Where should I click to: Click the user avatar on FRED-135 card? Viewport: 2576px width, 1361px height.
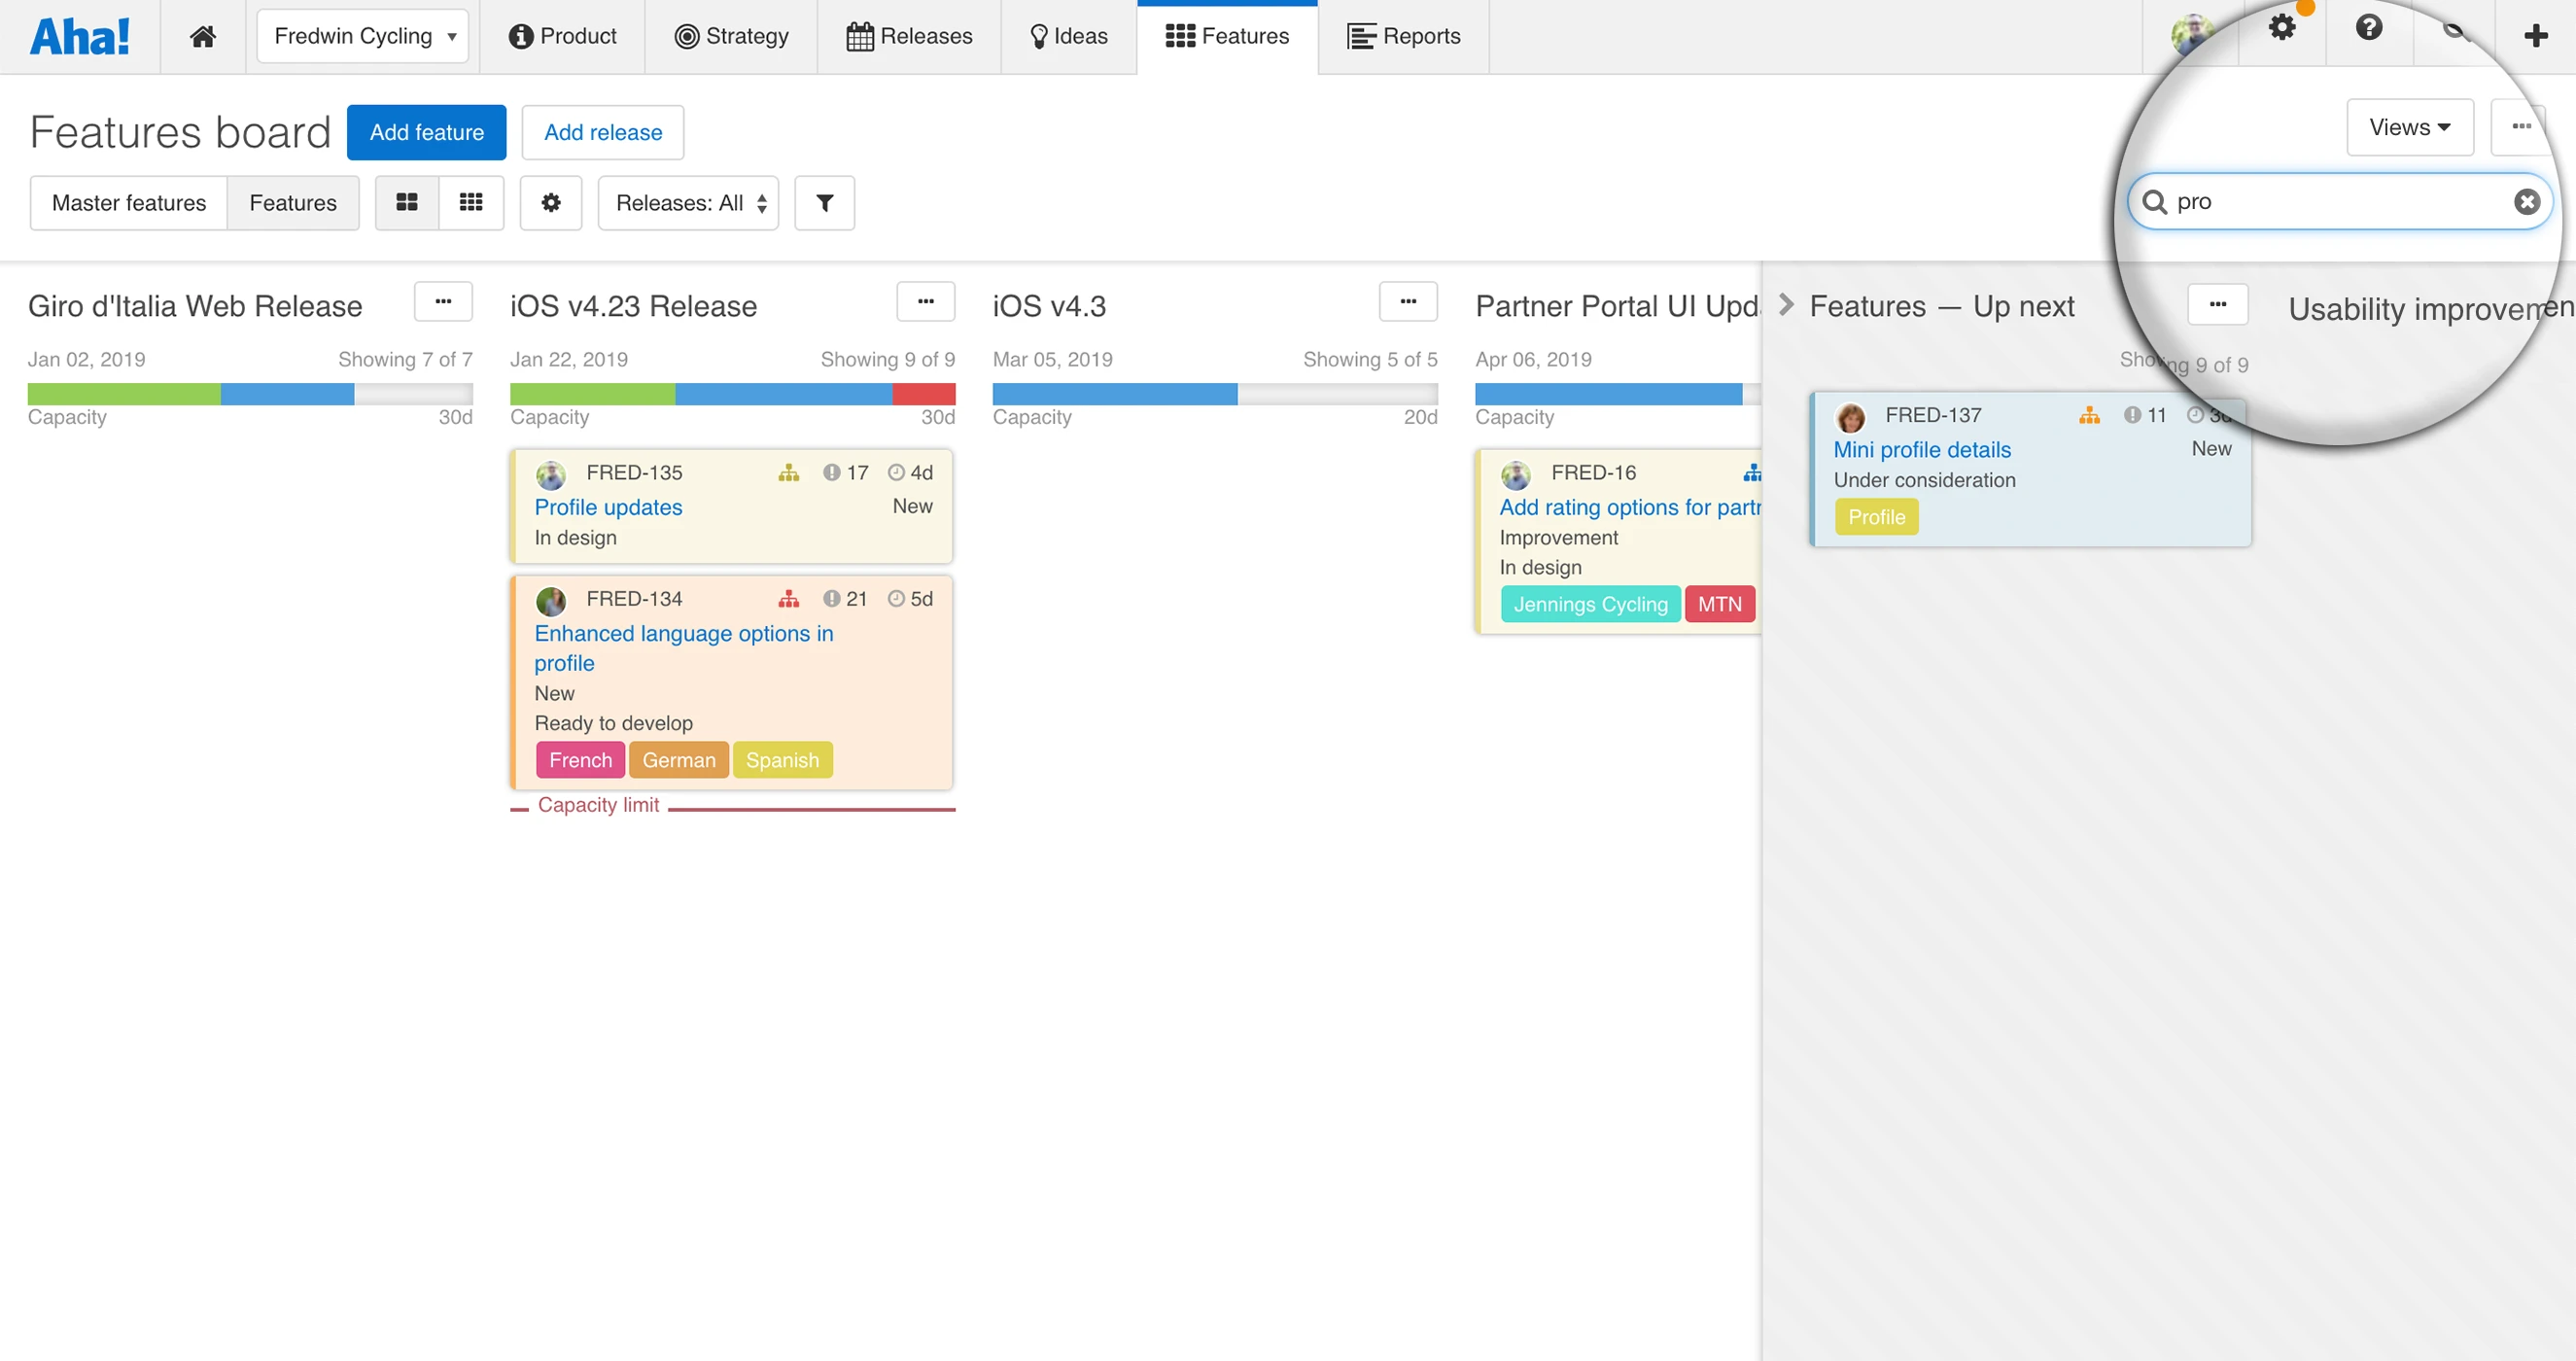coord(550,474)
